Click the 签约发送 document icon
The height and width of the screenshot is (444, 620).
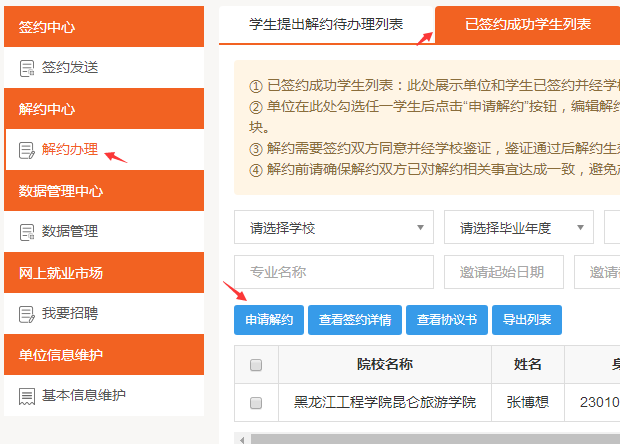tap(27, 68)
